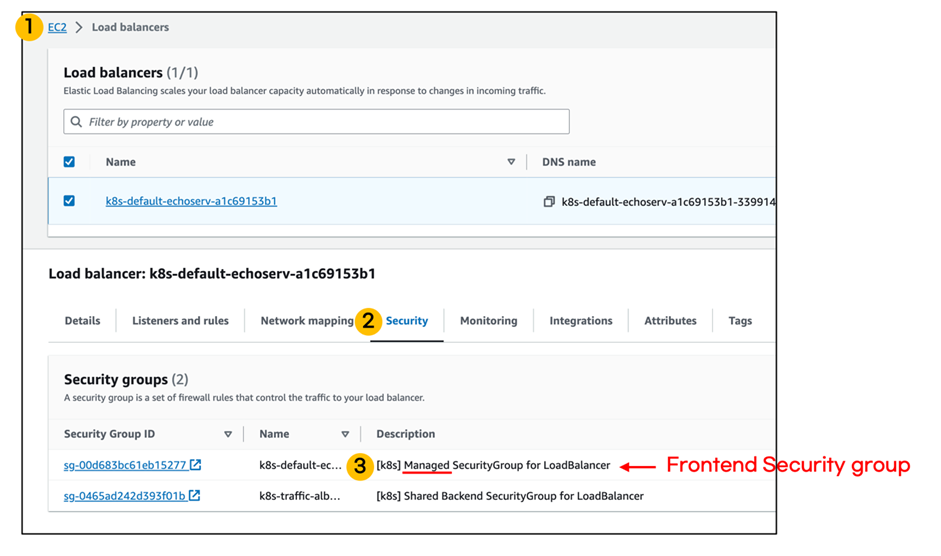The width and height of the screenshot is (941, 556).
Task: Copy the DNS name with the copy icon
Action: [x=549, y=202]
